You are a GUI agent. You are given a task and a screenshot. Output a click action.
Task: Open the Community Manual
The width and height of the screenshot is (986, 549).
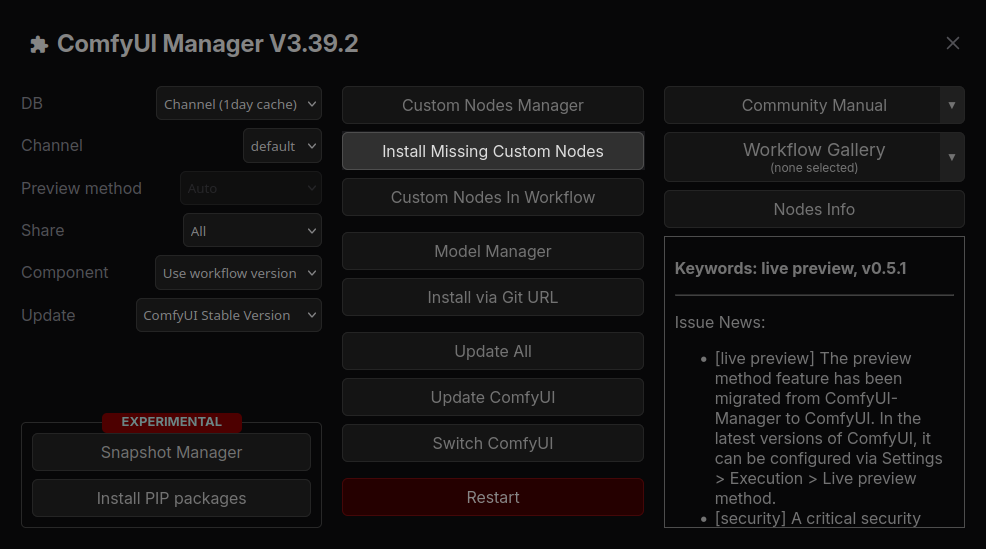(802, 105)
